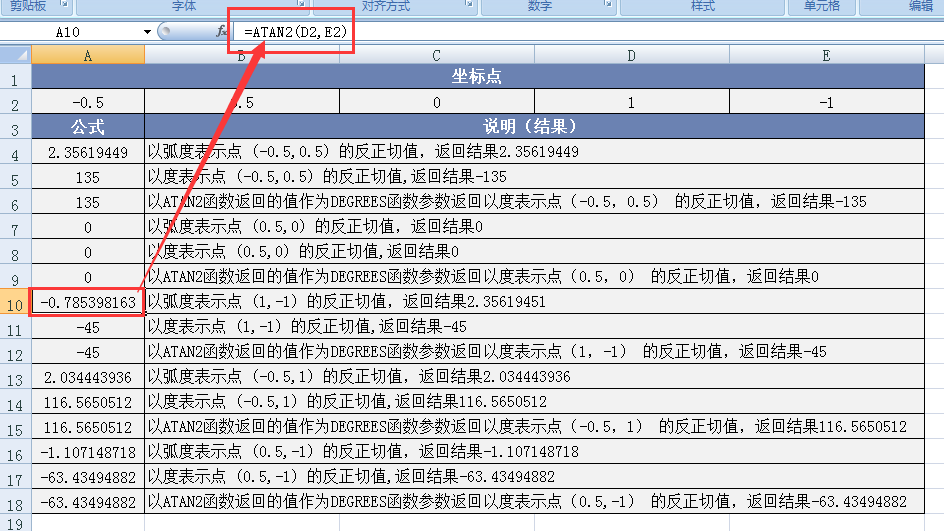Screen dimensions: 944x531
Task: Select cell D2 containing 1
Action: 632,102
